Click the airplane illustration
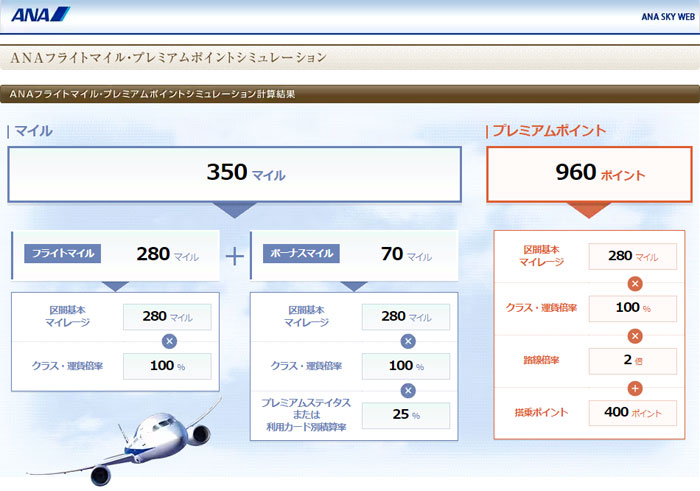This screenshot has width=700, height=491. pyautogui.click(x=124, y=442)
